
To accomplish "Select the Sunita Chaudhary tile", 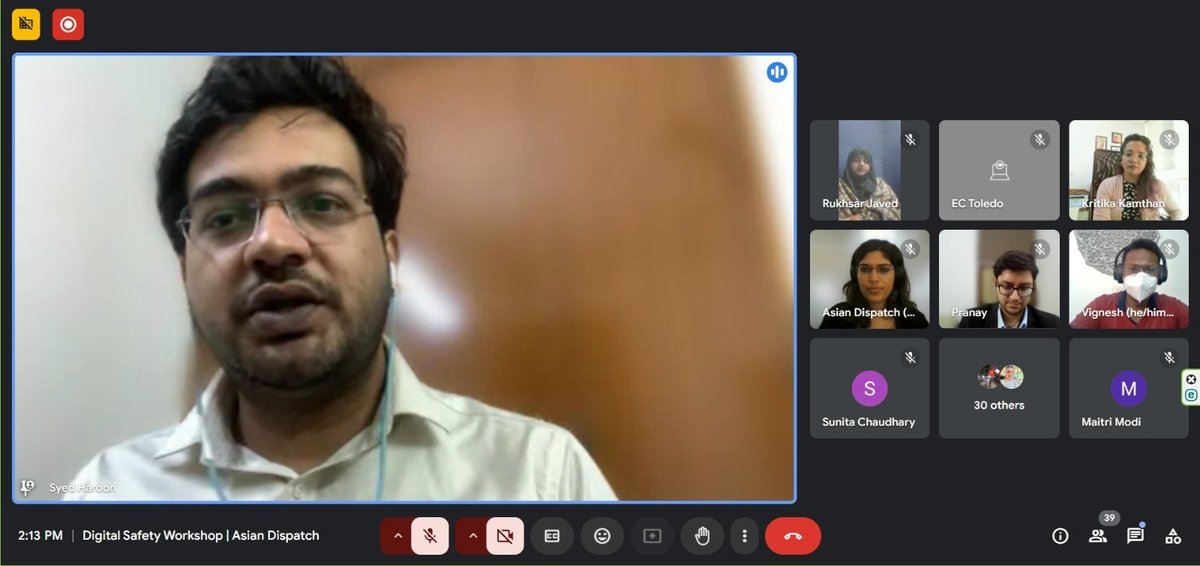I will tap(869, 388).
